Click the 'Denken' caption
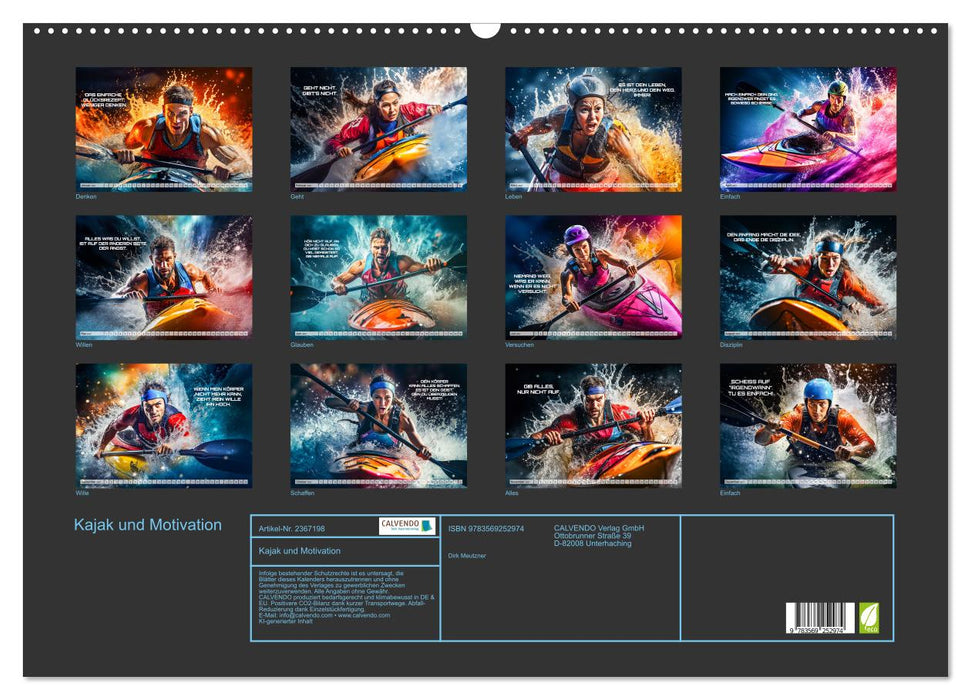This screenshot has height=700, width=971. pyautogui.click(x=86, y=196)
